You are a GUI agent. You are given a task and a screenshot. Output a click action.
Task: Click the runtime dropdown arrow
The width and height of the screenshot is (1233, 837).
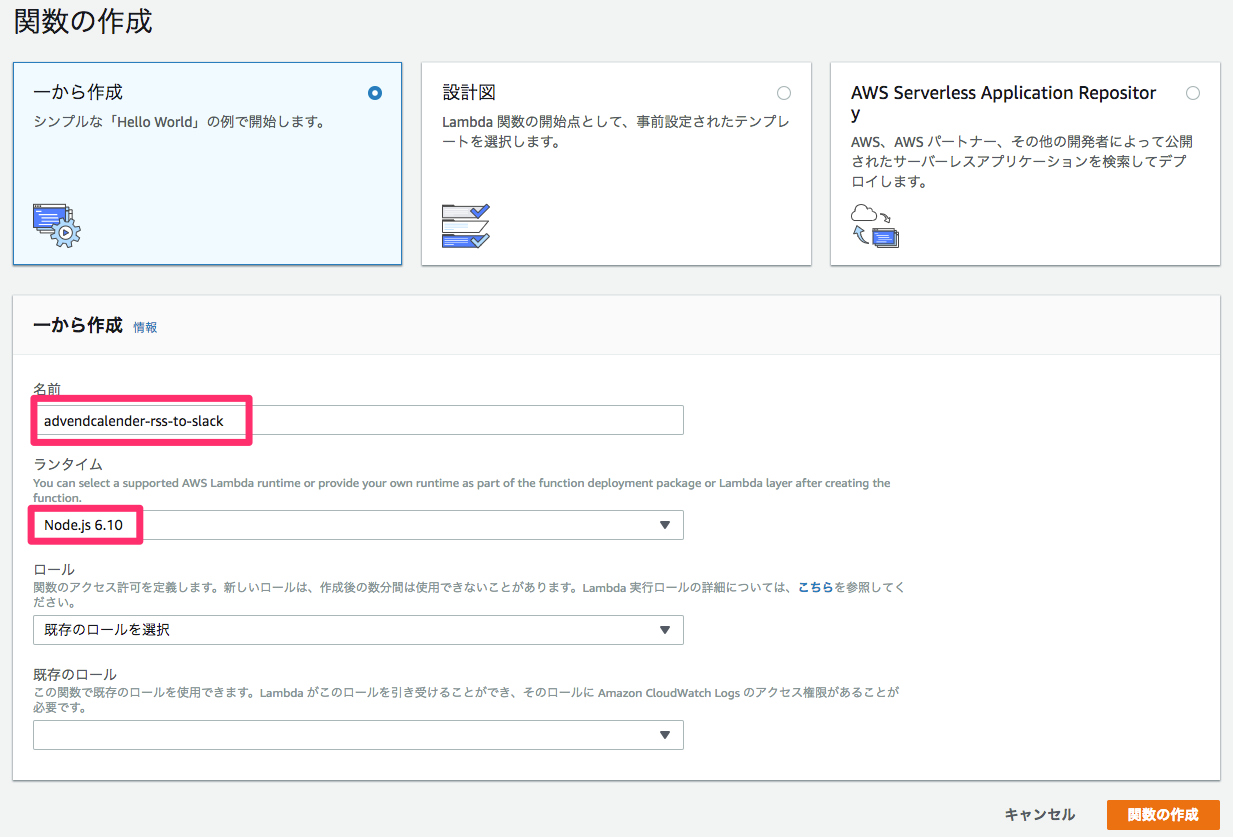665,524
